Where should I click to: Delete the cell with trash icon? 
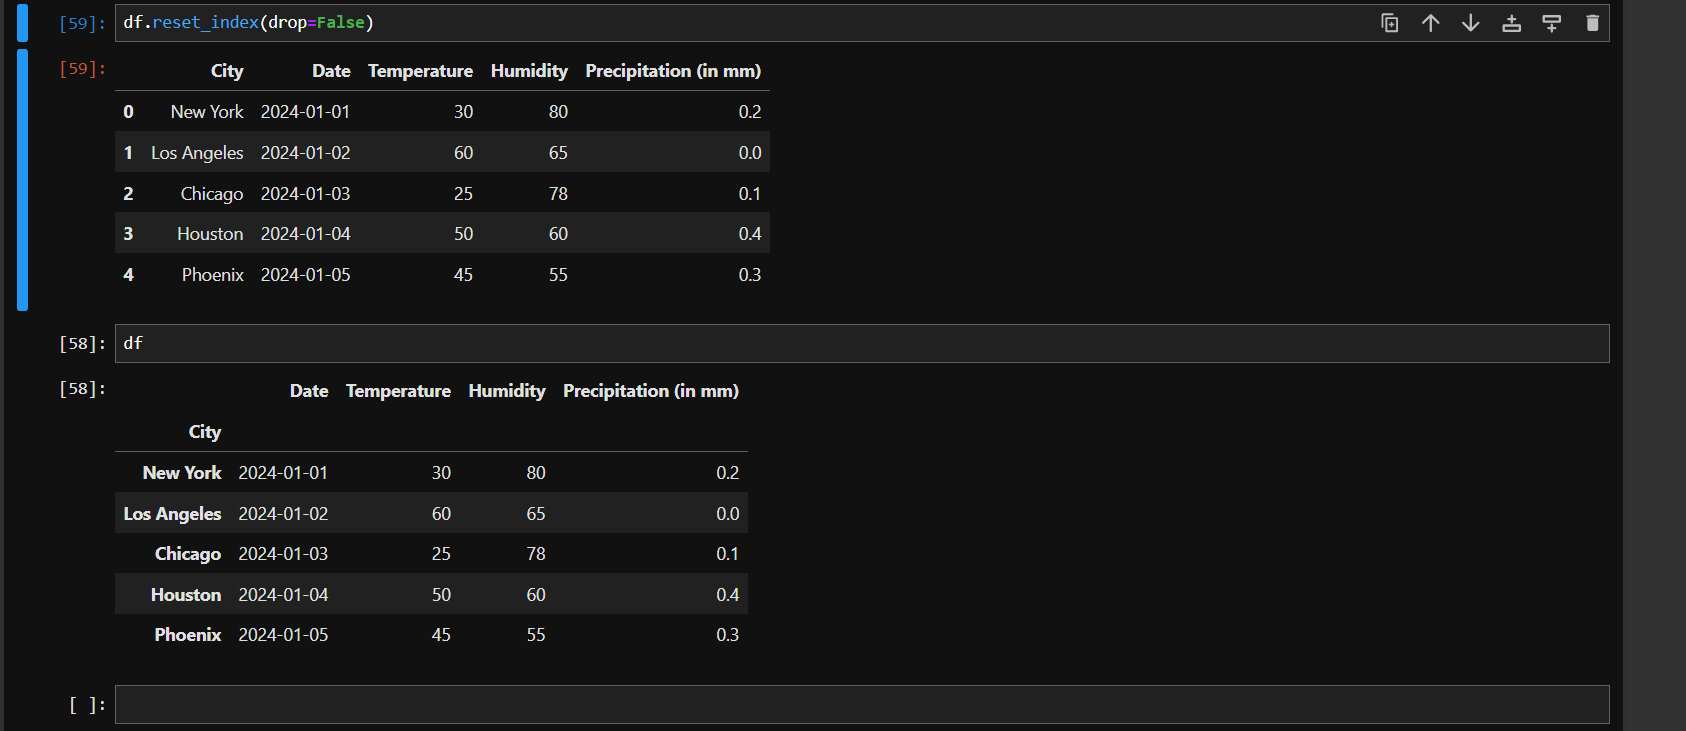tap(1593, 23)
